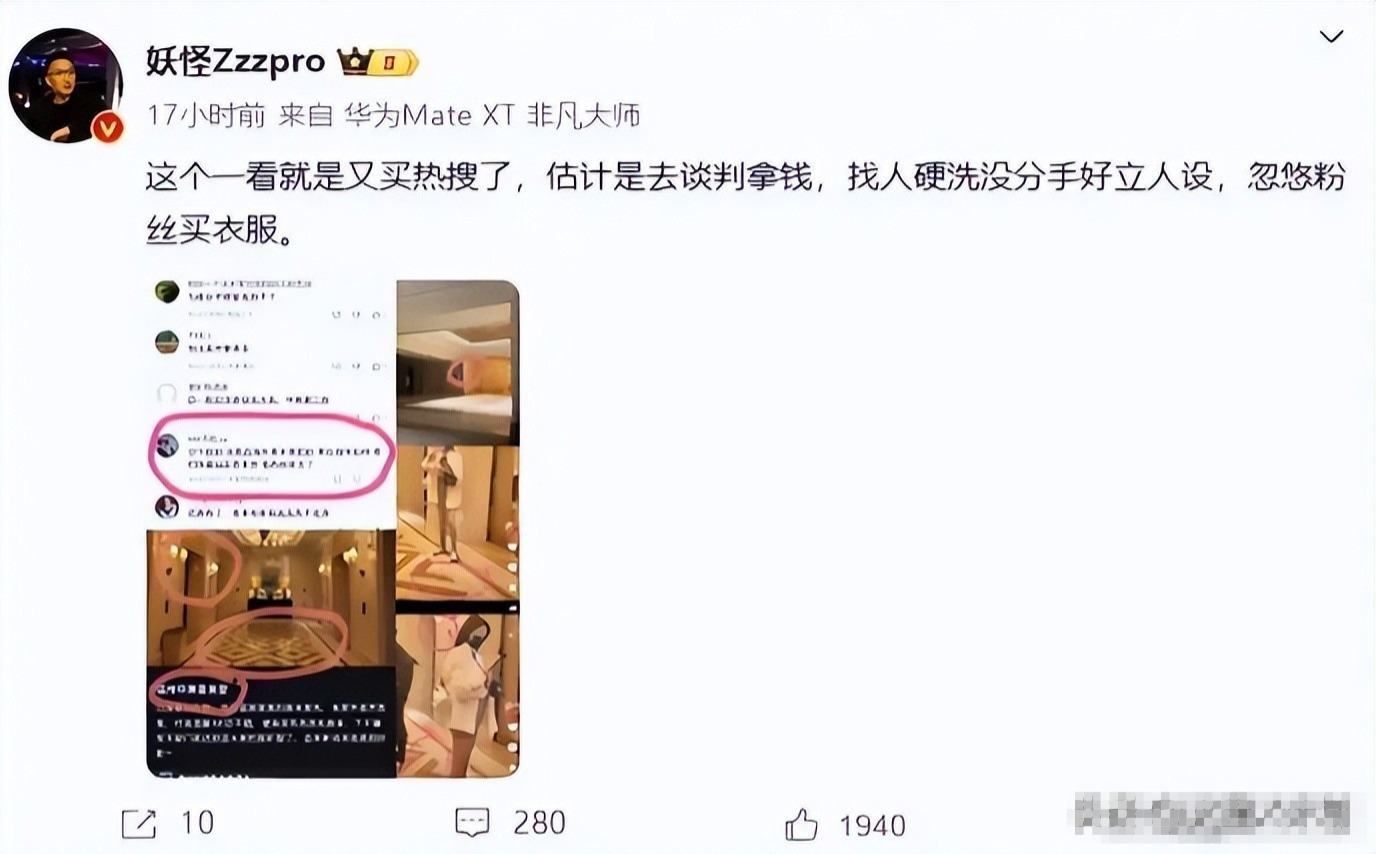Click the 妖怪Zzzpro profile avatar
This screenshot has width=1376, height=854.
coord(65,85)
